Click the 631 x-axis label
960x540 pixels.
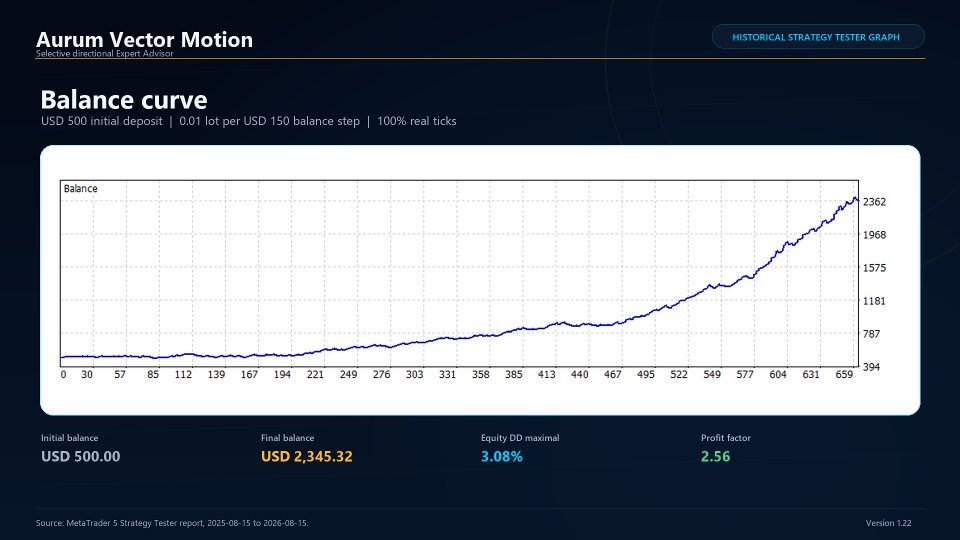(x=811, y=375)
